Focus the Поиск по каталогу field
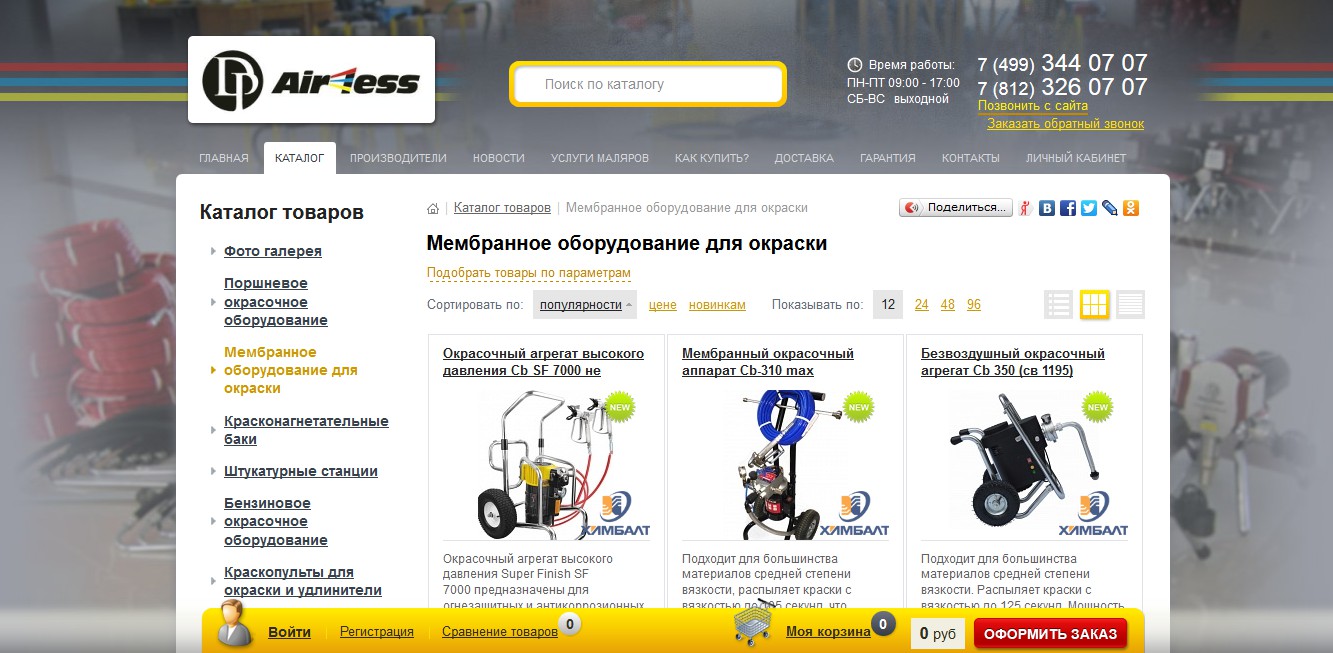This screenshot has width=1333, height=653. pos(648,84)
